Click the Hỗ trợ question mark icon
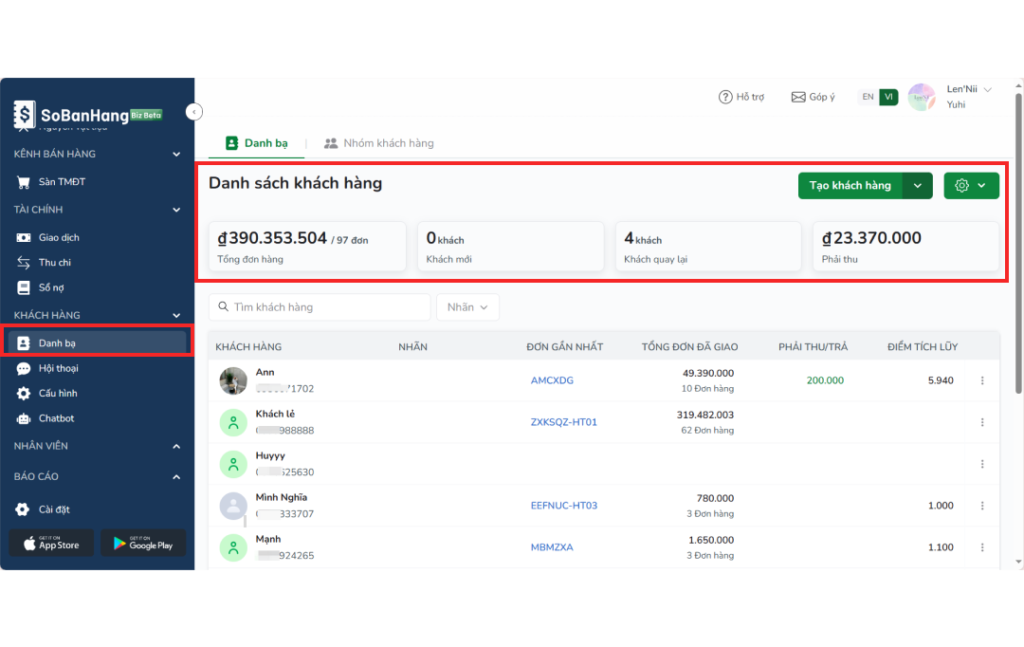The image size is (1024, 647). (725, 97)
